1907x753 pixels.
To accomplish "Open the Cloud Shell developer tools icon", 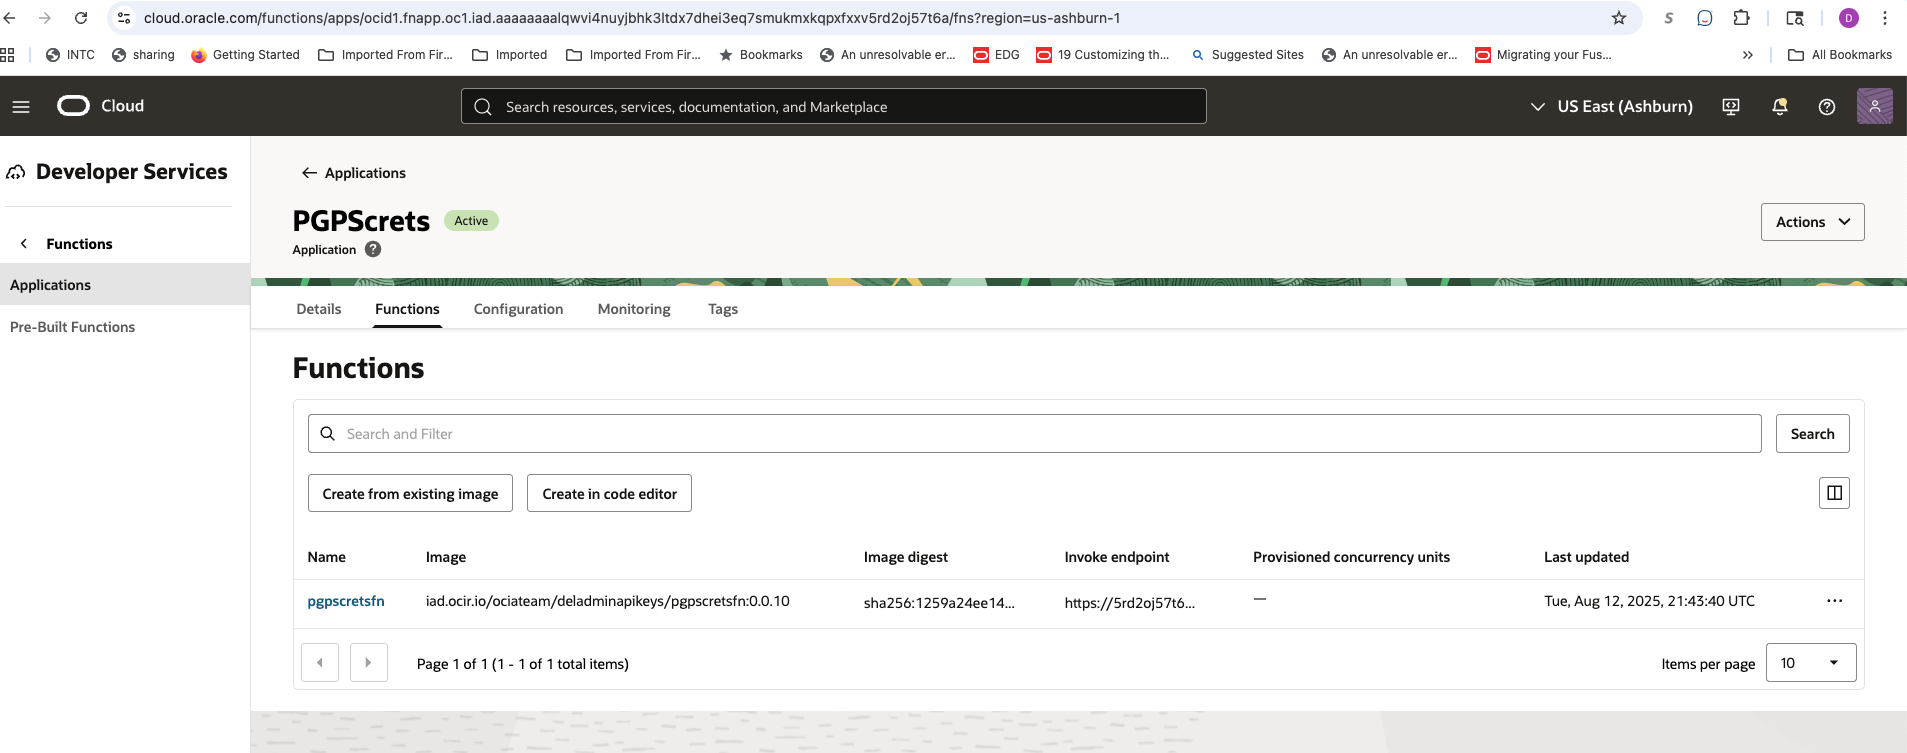I will (1731, 107).
